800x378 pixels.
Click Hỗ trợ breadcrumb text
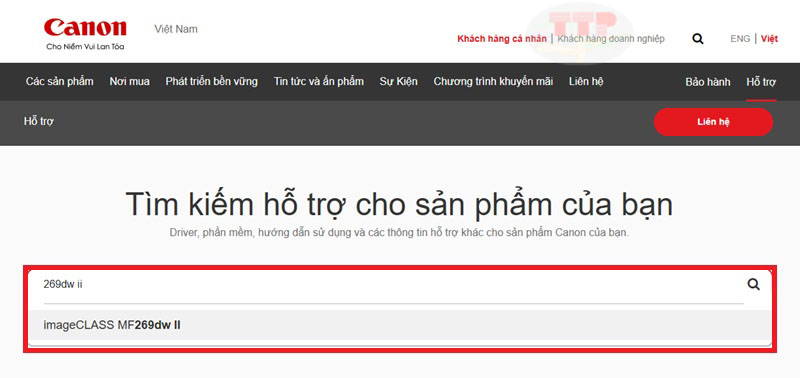pos(39,122)
